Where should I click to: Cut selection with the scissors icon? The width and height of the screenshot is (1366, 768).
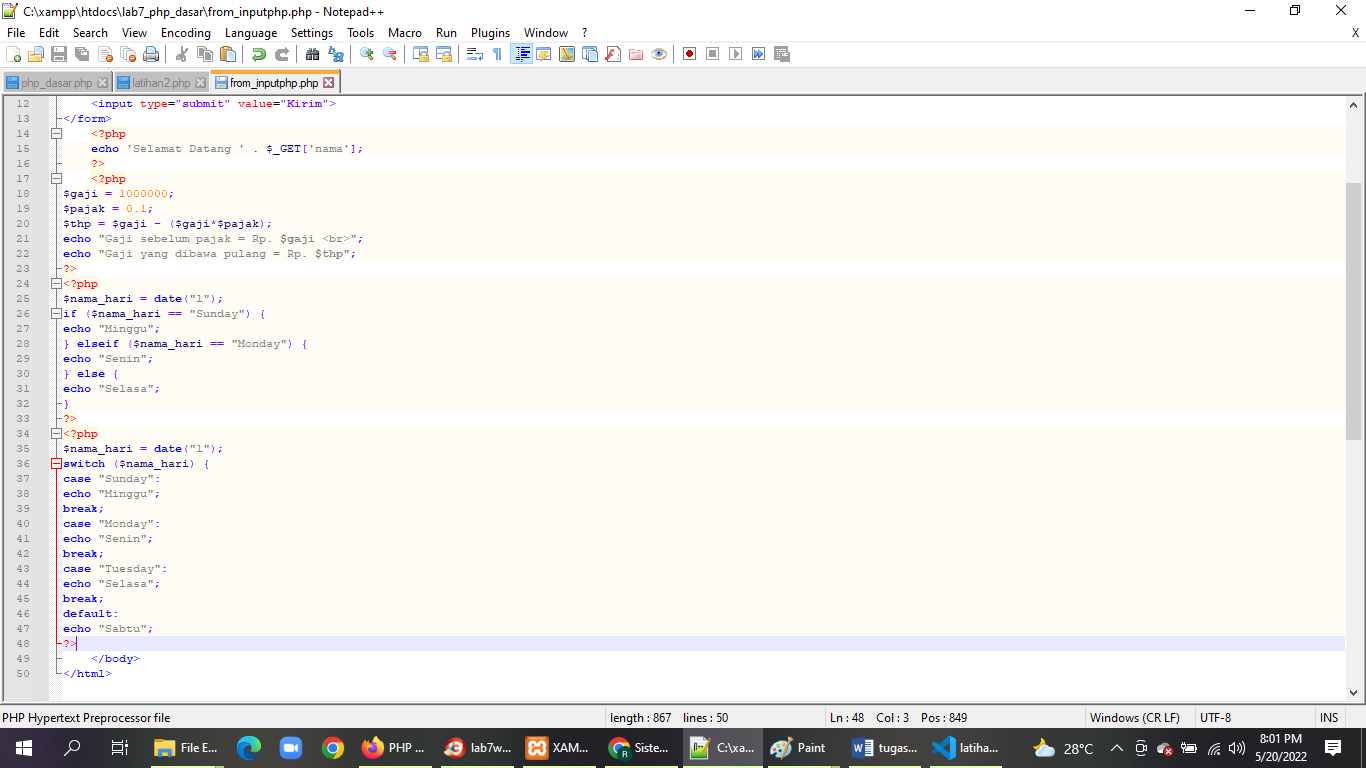click(182, 54)
